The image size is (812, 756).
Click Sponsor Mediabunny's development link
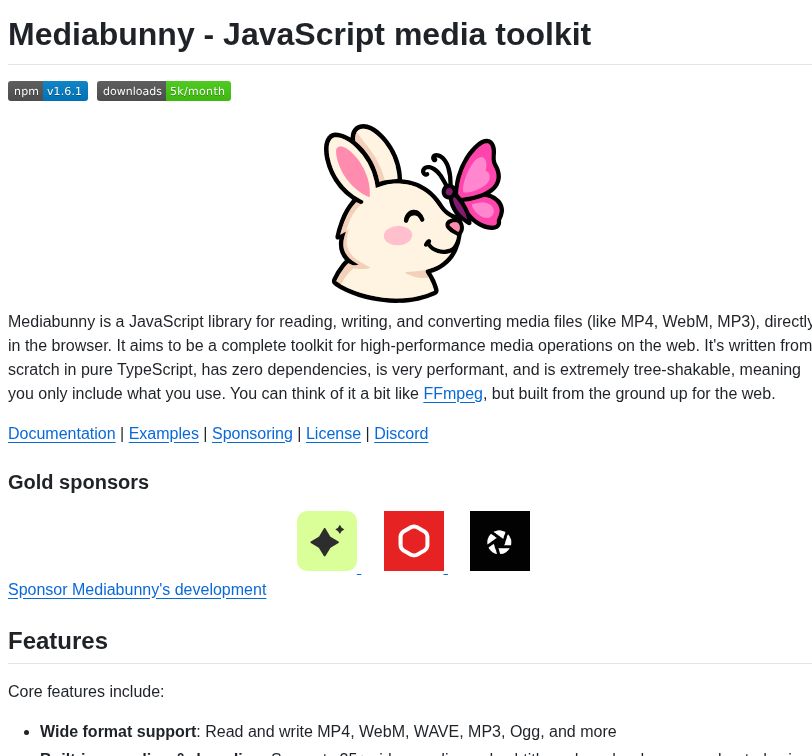[x=137, y=589]
